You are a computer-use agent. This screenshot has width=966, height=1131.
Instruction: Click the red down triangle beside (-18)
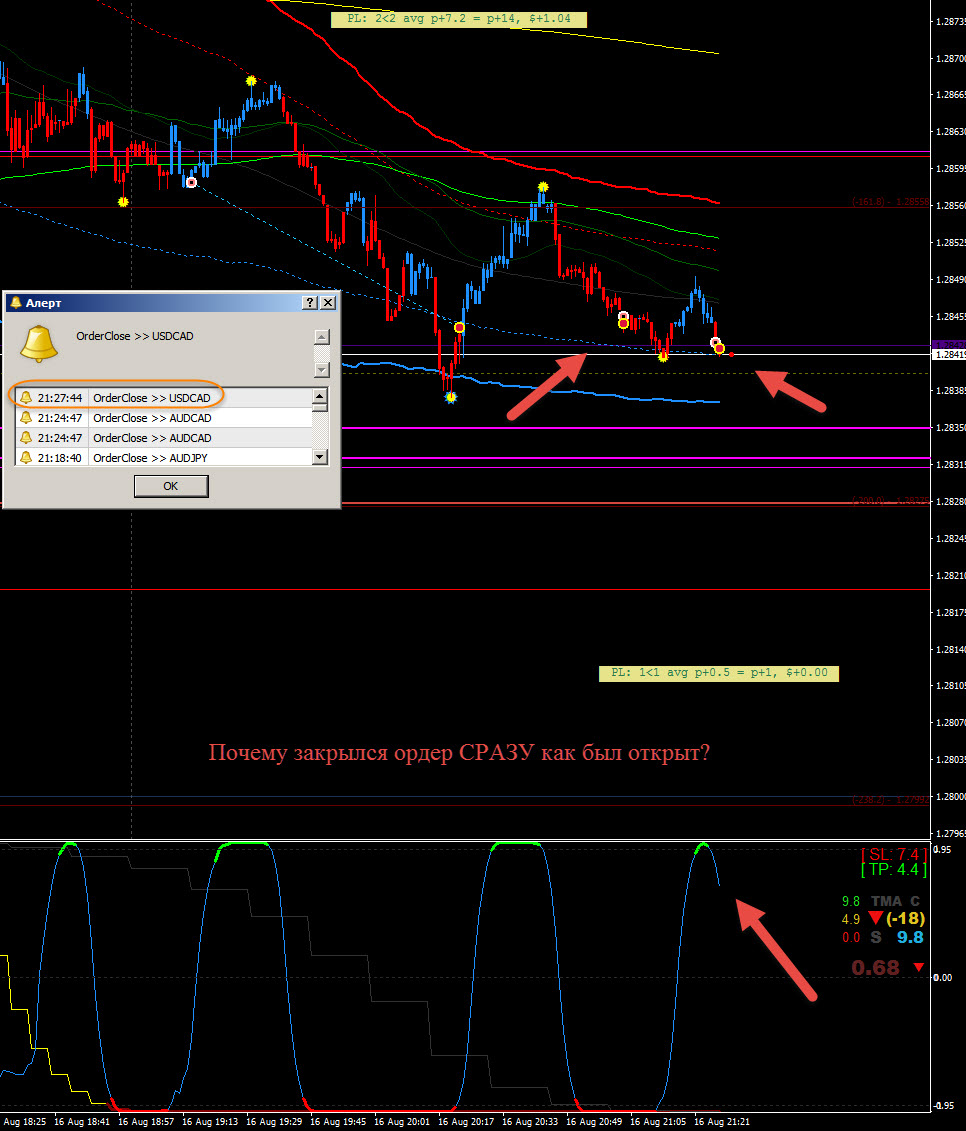875,918
